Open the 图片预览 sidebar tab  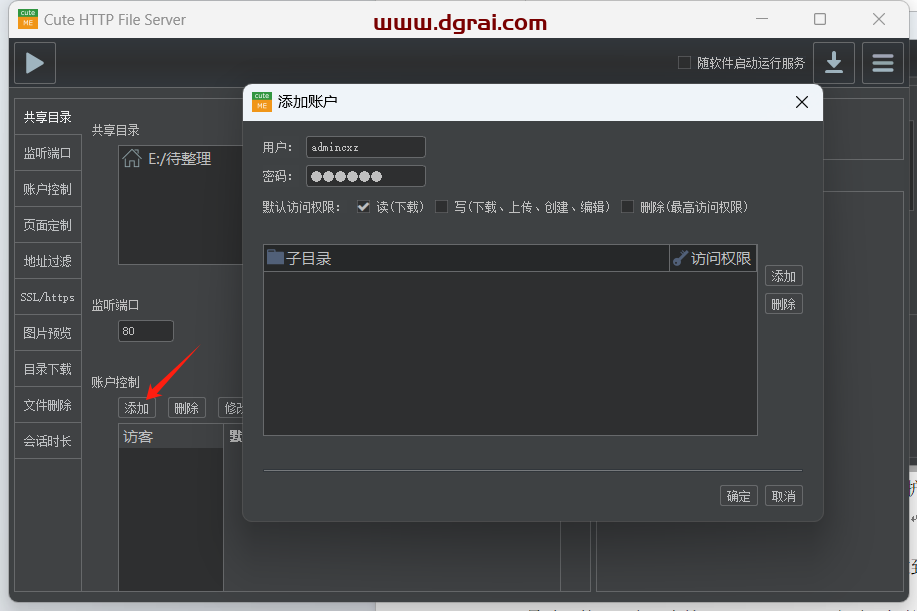point(48,333)
